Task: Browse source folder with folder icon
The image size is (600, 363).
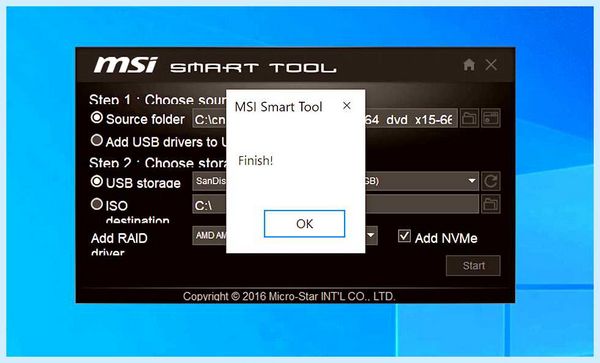Action: [469, 118]
